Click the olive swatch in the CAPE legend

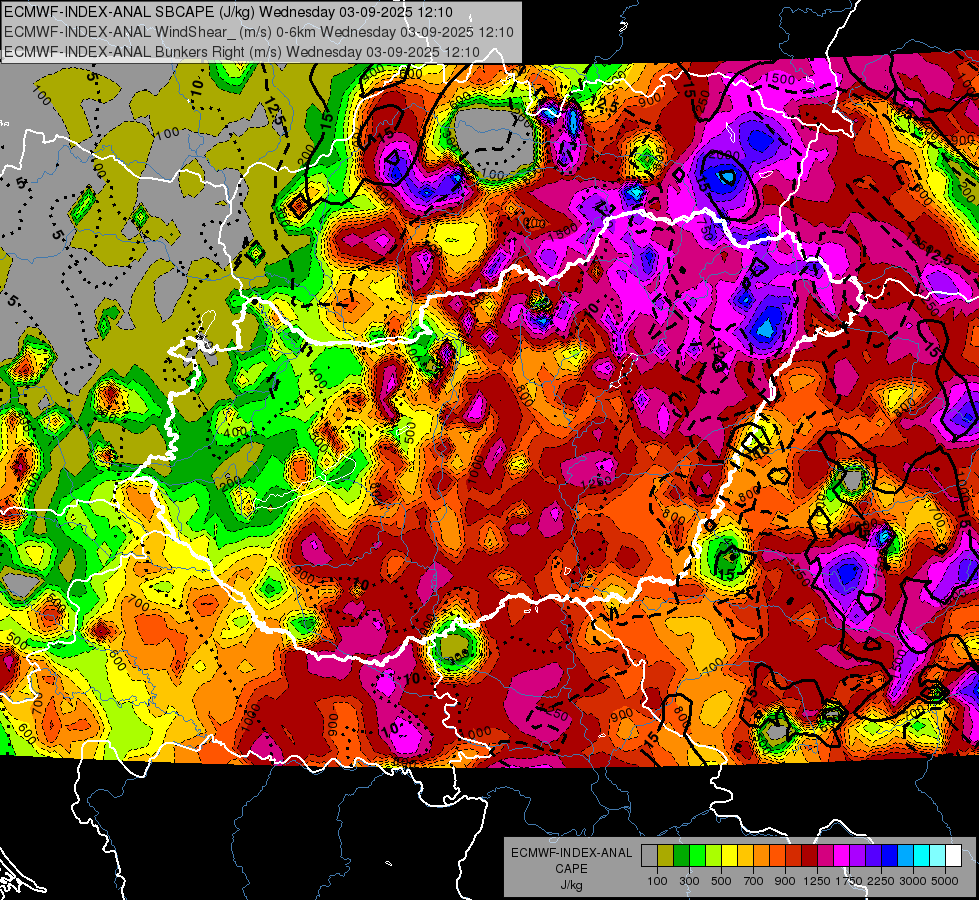[666, 855]
